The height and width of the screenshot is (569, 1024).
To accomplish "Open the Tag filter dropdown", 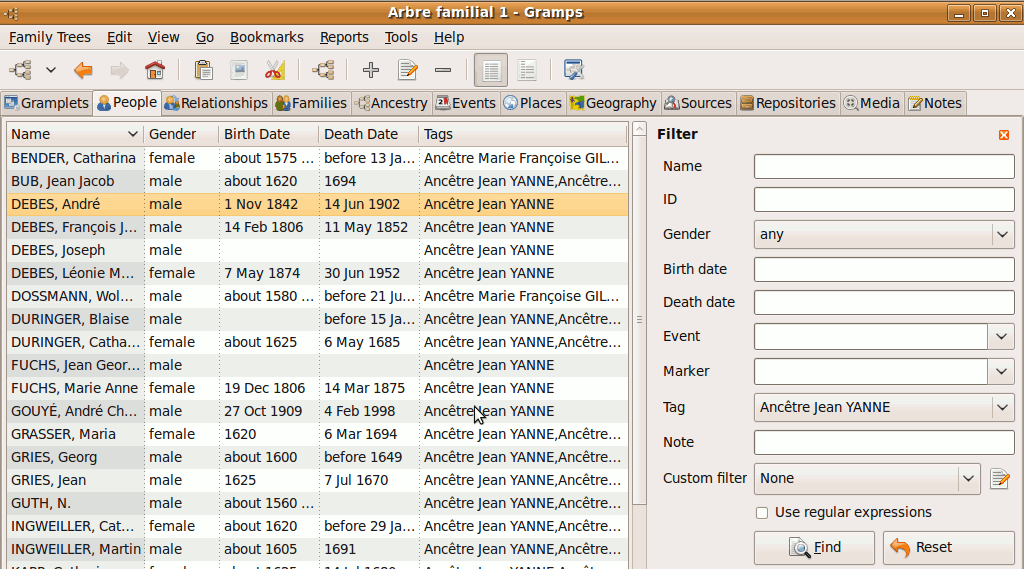I will coord(884,408).
